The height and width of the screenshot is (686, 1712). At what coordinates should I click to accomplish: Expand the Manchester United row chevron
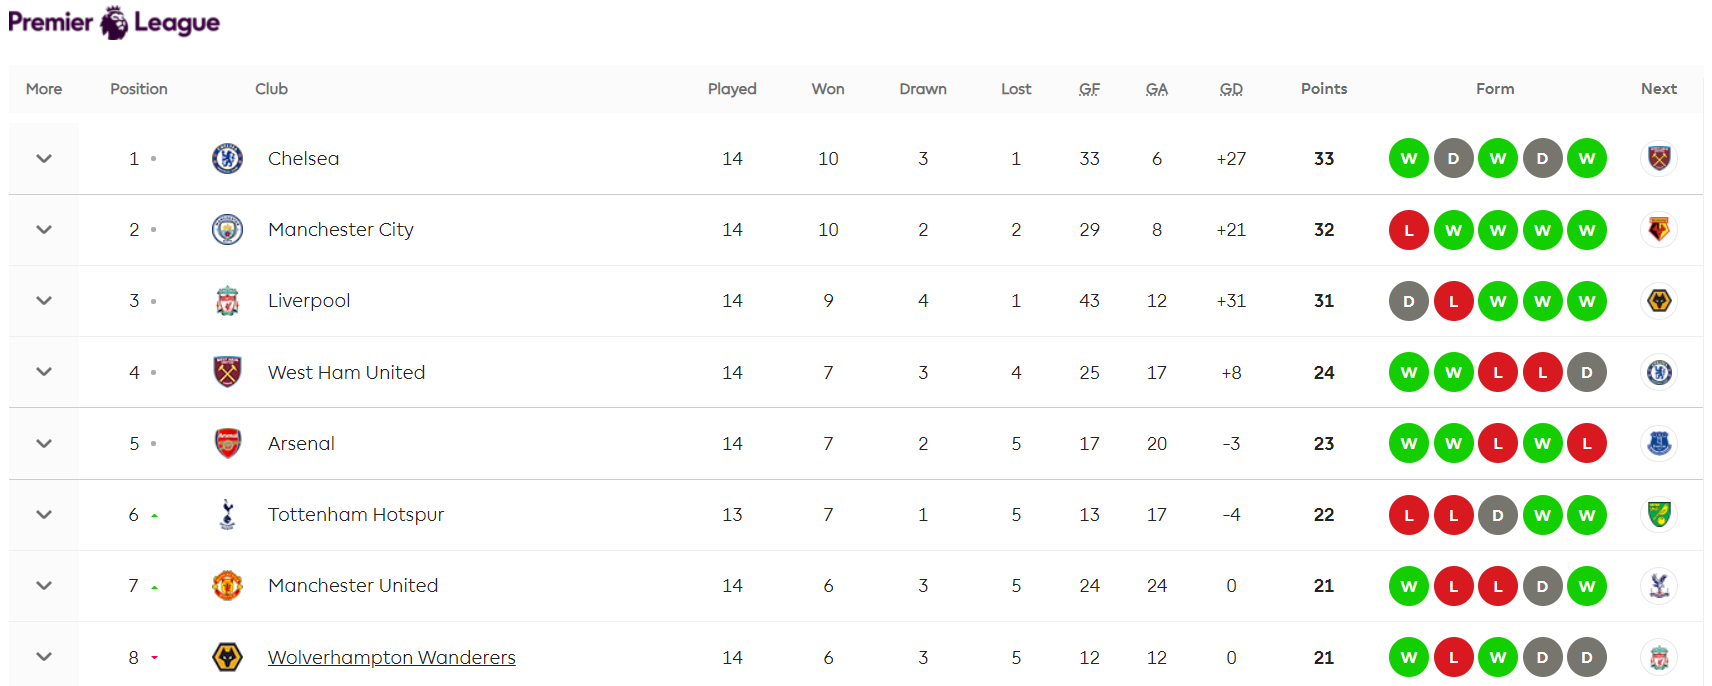tap(44, 586)
